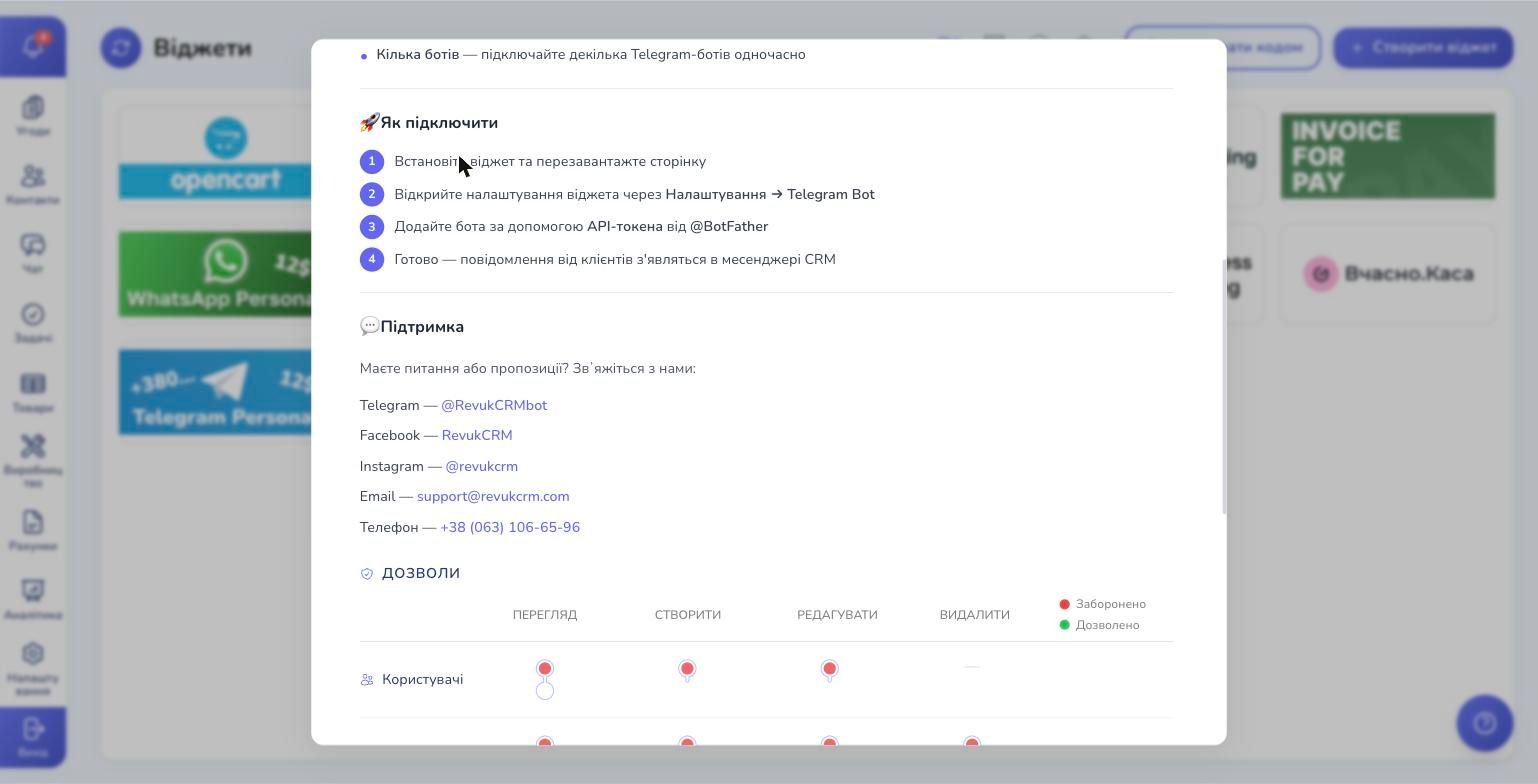The width and height of the screenshot is (1538, 784).
Task: Click support@revukcrm.com email link
Action: coord(493,496)
